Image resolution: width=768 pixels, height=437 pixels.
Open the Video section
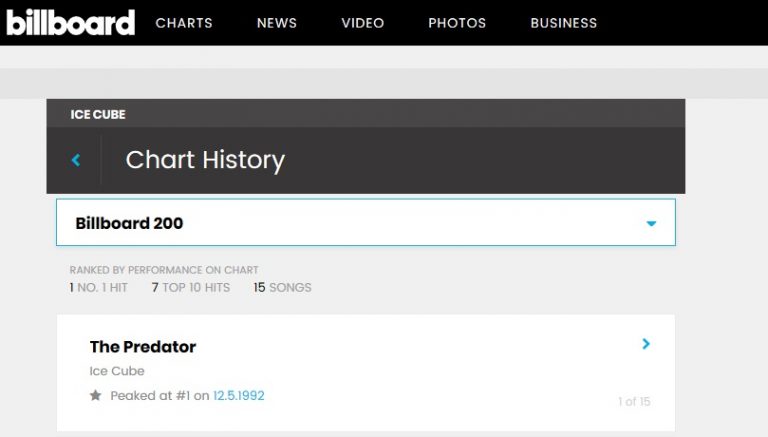(x=362, y=23)
